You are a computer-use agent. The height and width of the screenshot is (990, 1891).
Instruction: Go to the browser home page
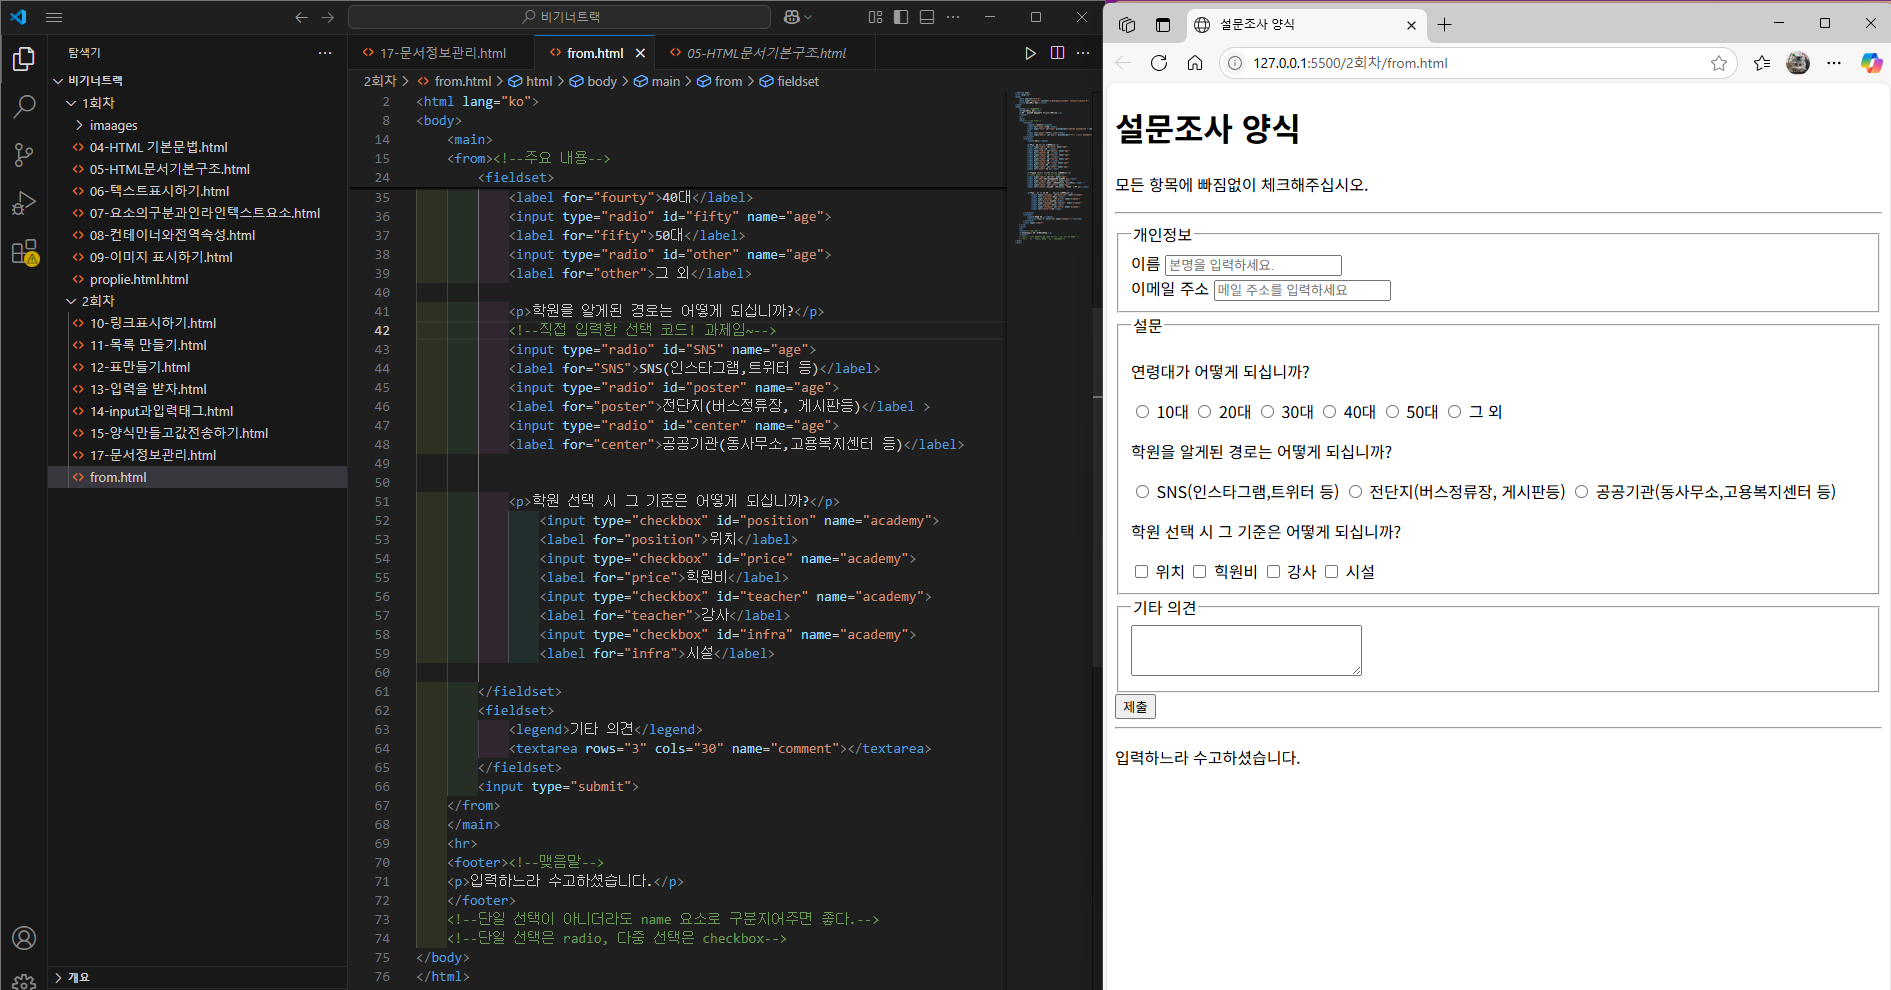click(1195, 63)
